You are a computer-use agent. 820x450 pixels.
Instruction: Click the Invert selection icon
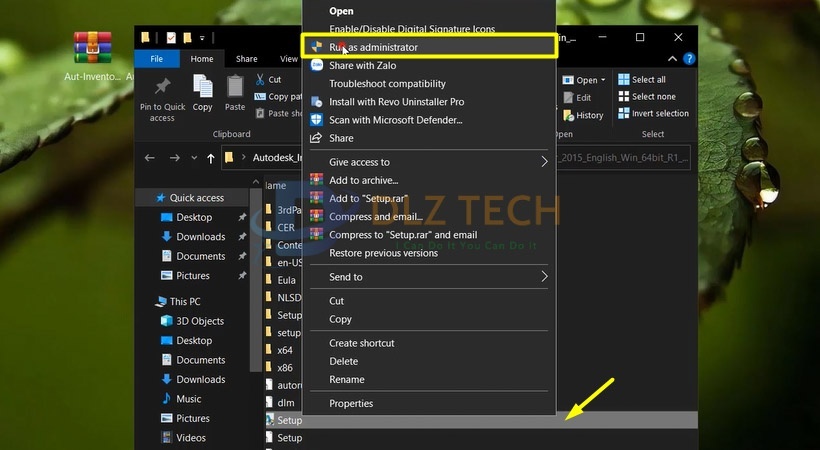624,113
